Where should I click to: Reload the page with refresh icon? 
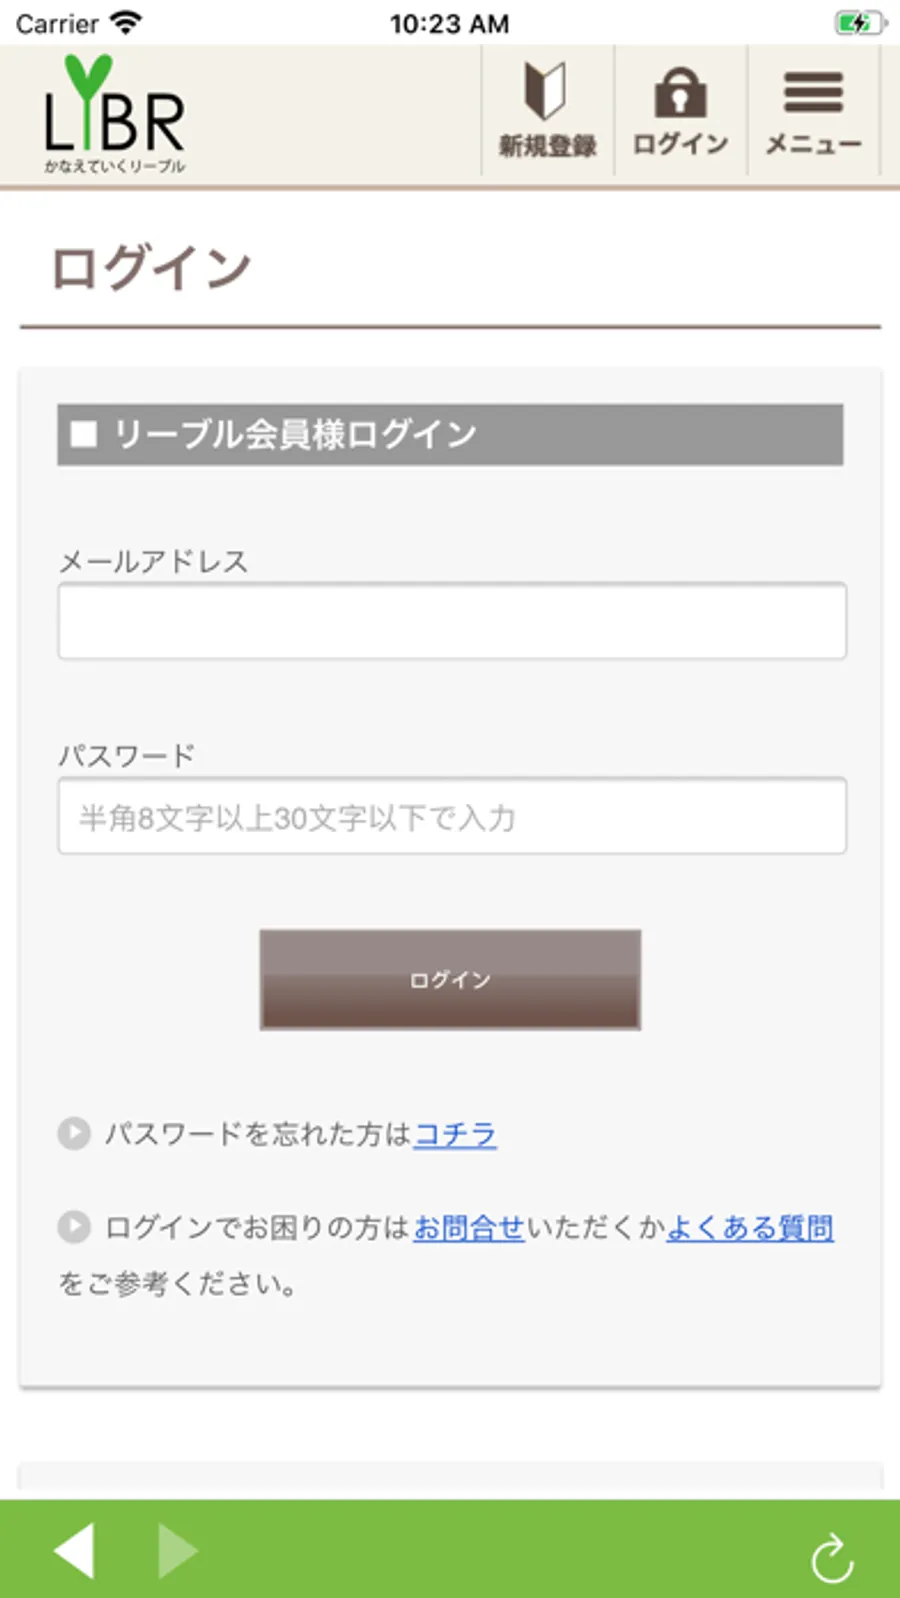coord(832,1558)
